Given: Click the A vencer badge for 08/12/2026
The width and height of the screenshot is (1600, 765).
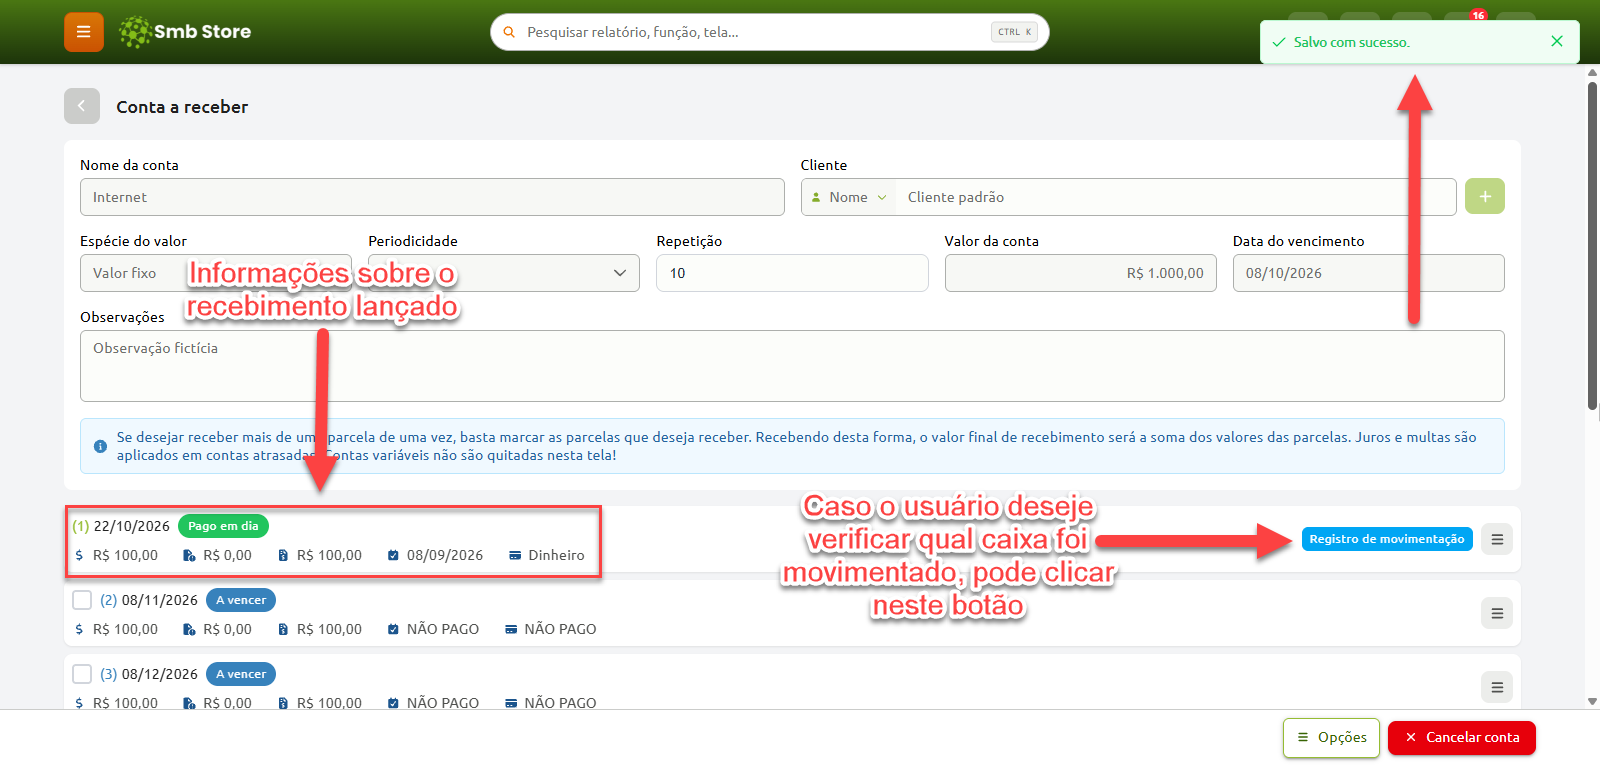Looking at the screenshot, I should click(241, 674).
